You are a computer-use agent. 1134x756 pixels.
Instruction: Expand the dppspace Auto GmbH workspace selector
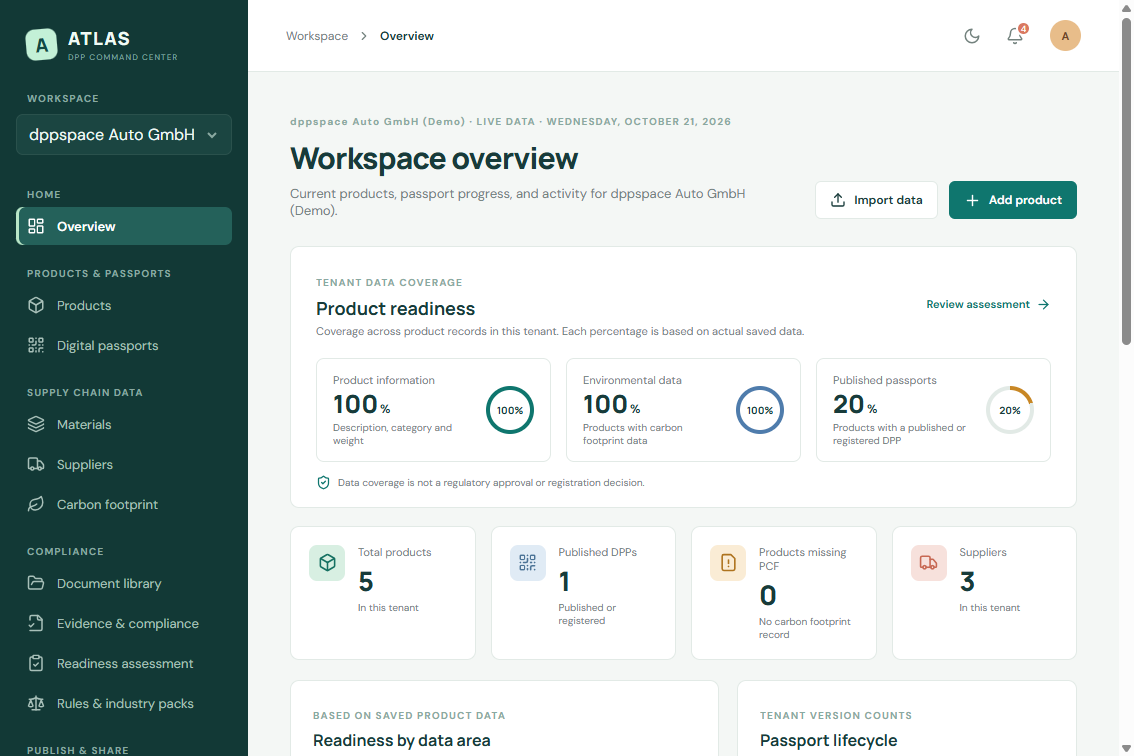click(x=124, y=135)
